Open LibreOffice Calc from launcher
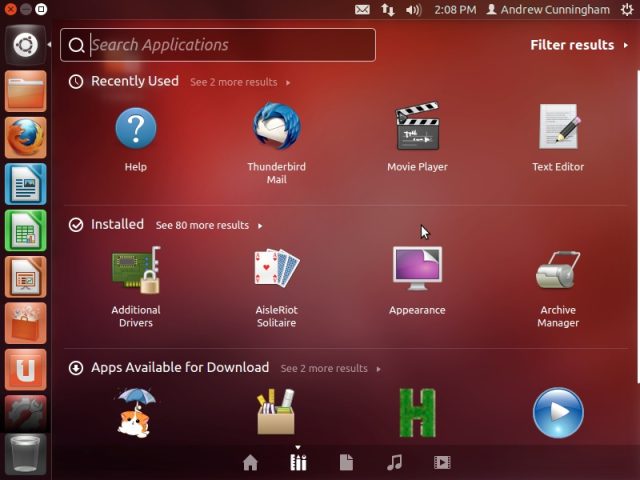Image resolution: width=640 pixels, height=480 pixels. point(25,231)
